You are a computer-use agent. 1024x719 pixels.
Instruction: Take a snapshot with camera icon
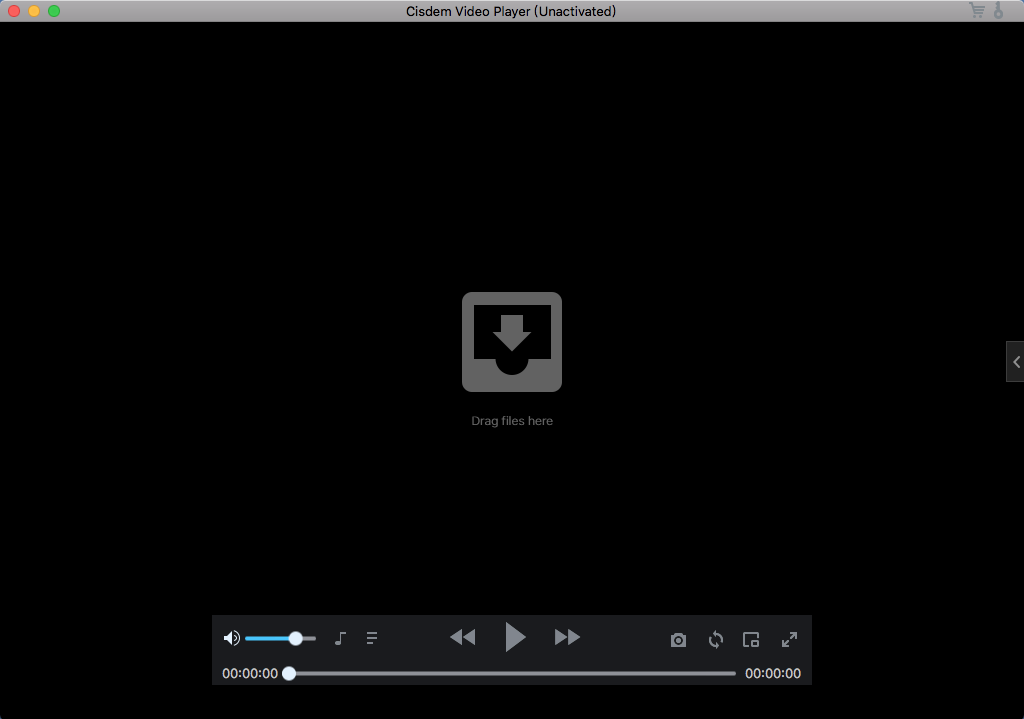click(x=678, y=640)
